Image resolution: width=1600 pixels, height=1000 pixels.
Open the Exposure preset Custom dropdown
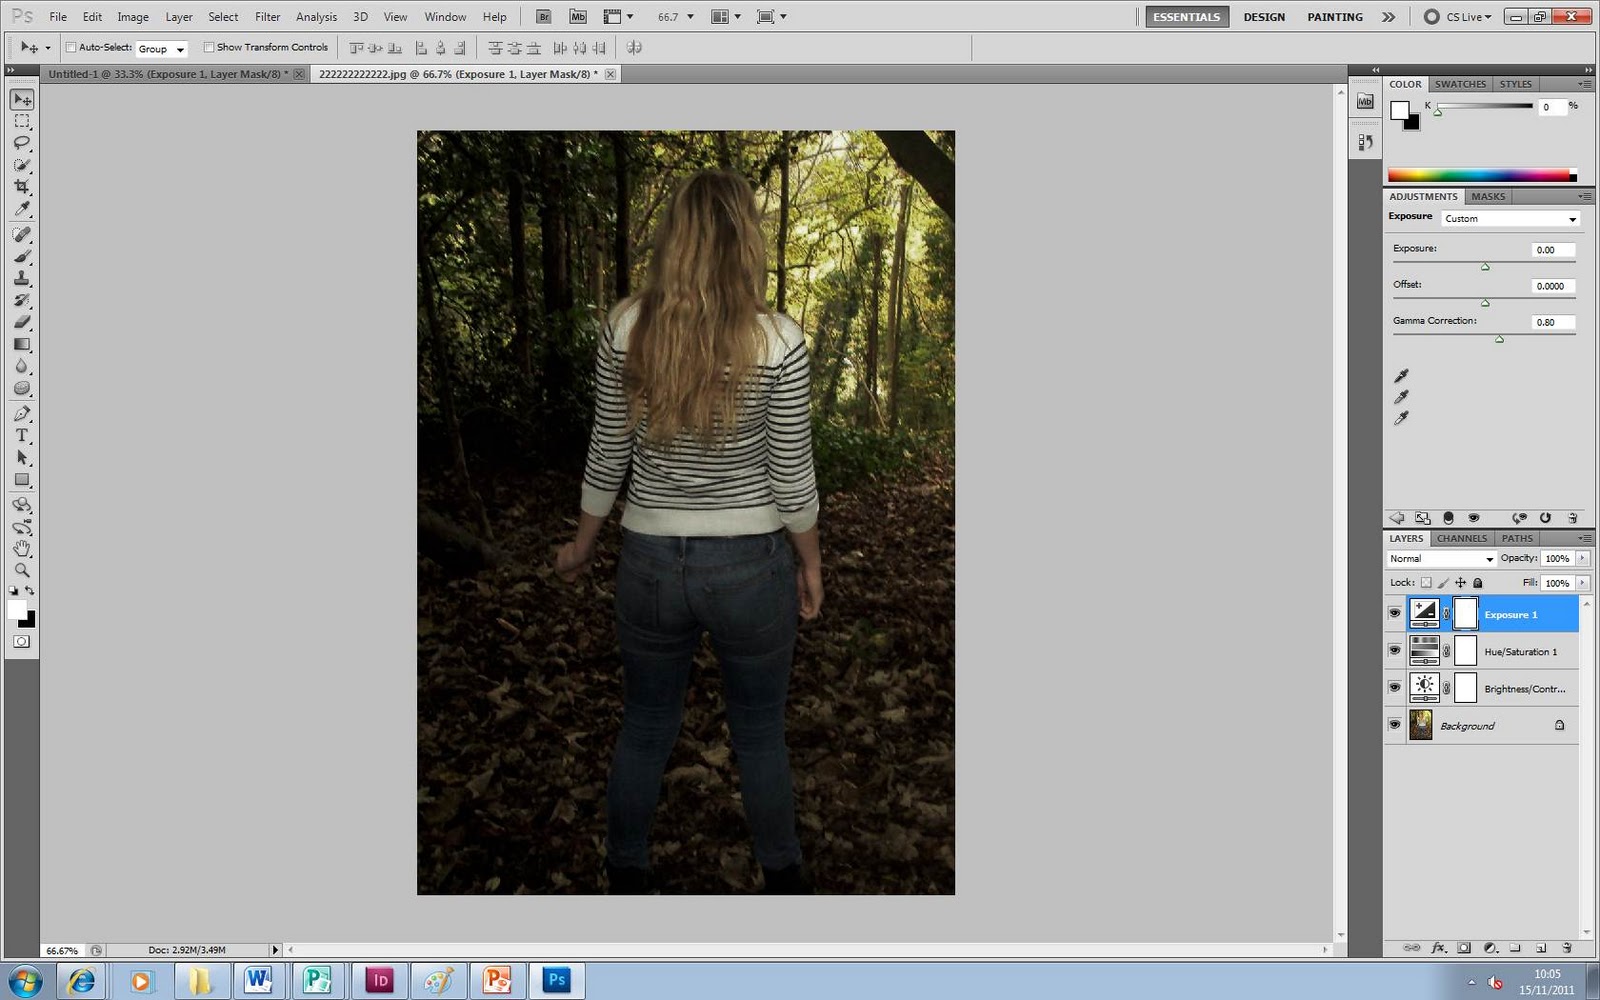[1510, 218]
